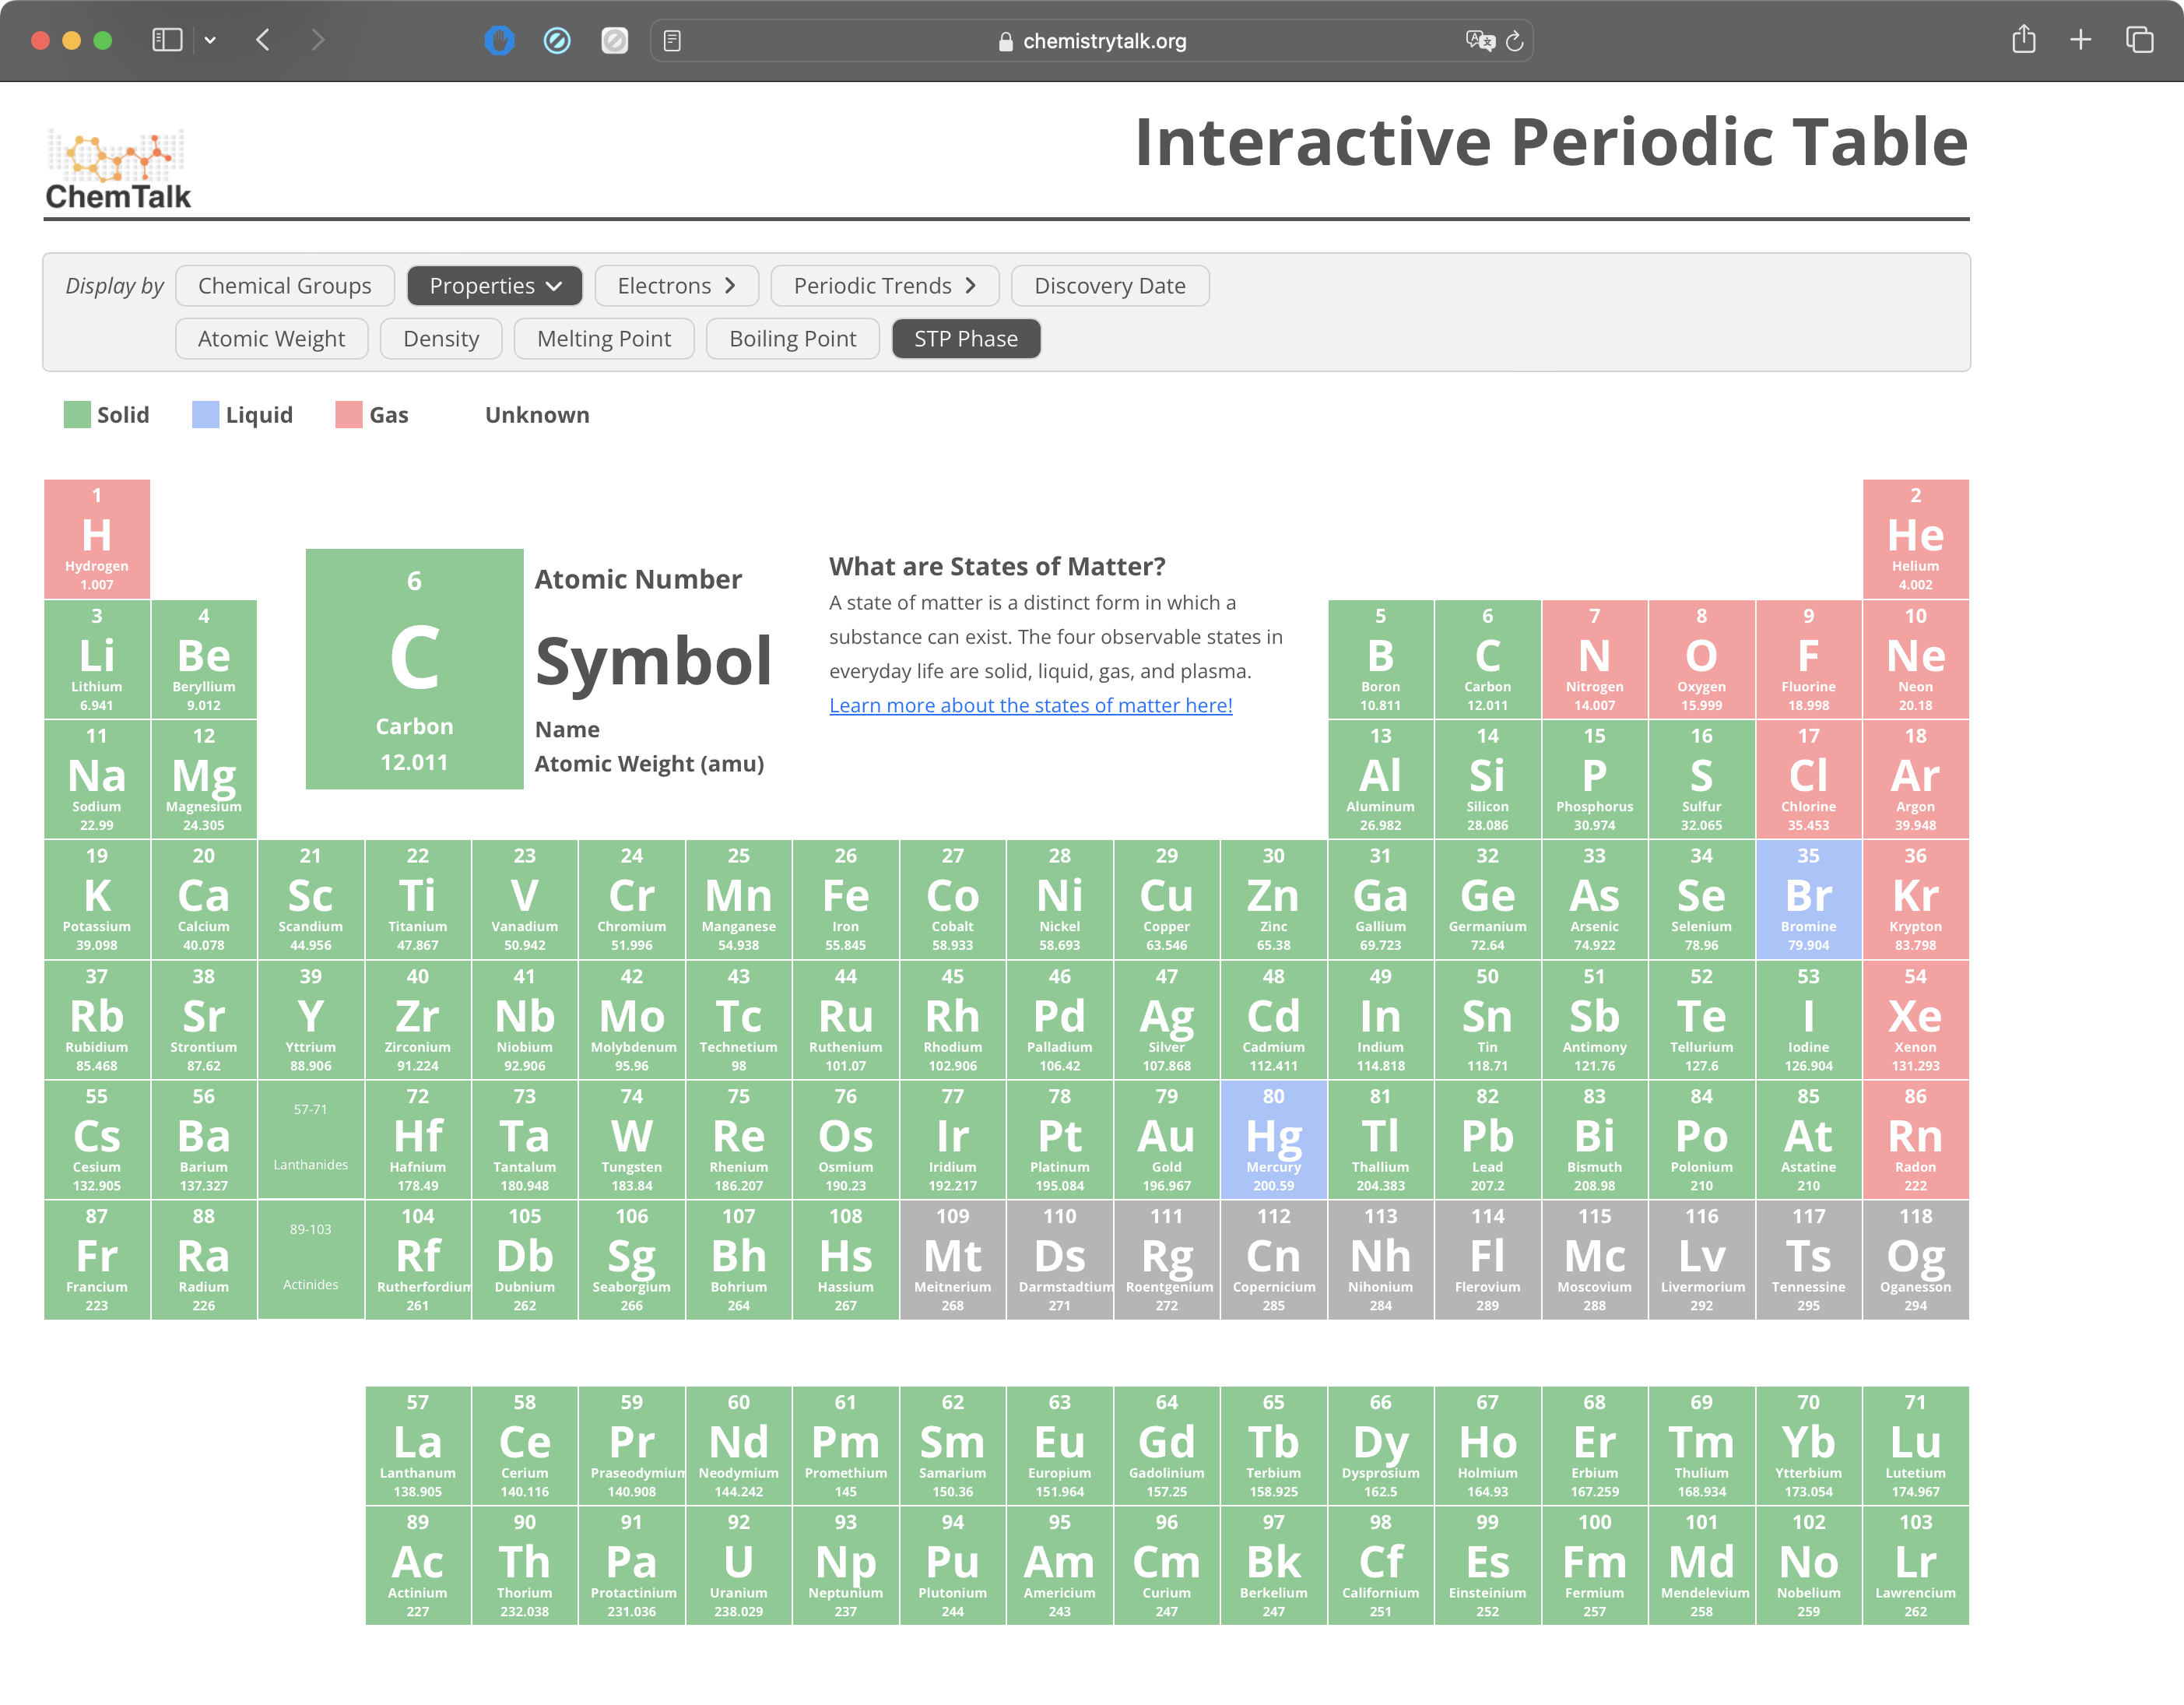Select the Oganesson element tile

coord(1915,1260)
